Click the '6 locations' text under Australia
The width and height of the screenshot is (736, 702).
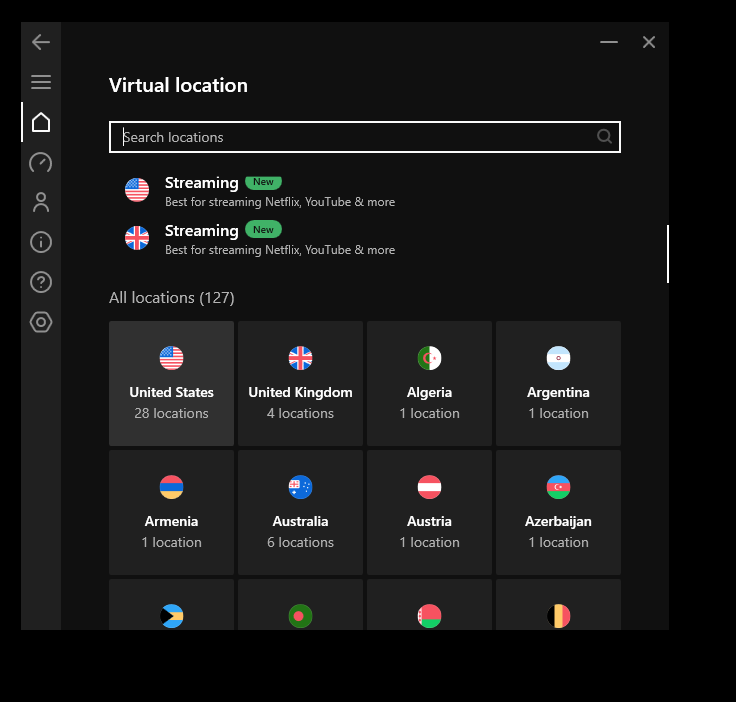click(300, 542)
